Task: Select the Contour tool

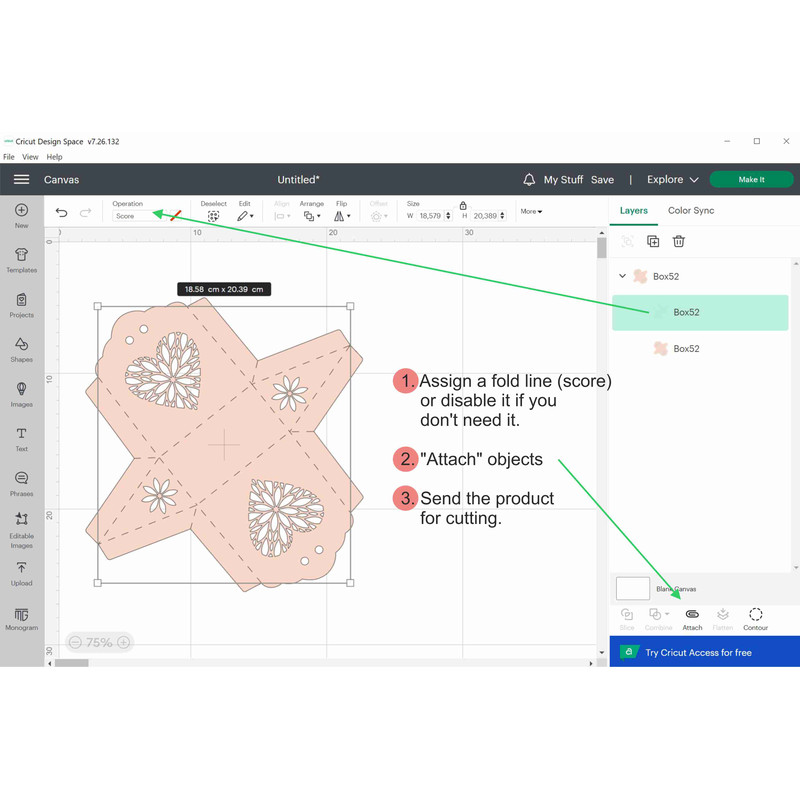Action: pyautogui.click(x=755, y=615)
